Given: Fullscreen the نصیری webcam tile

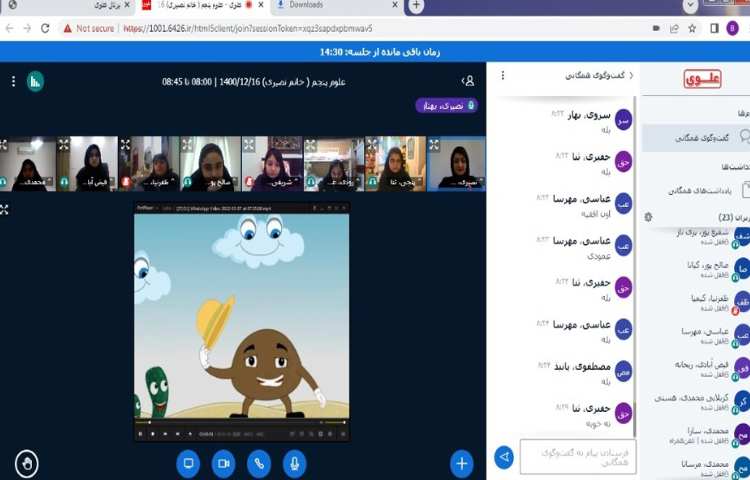Looking at the screenshot, I should (x=434, y=144).
